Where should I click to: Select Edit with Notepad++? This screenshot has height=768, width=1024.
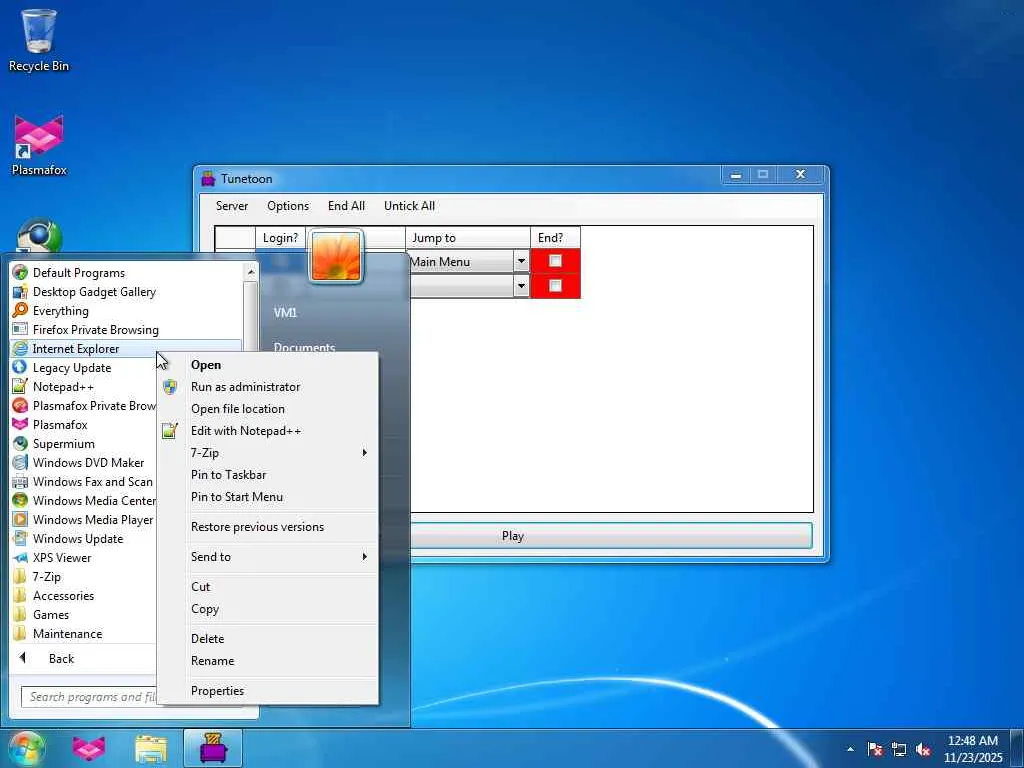point(268,430)
